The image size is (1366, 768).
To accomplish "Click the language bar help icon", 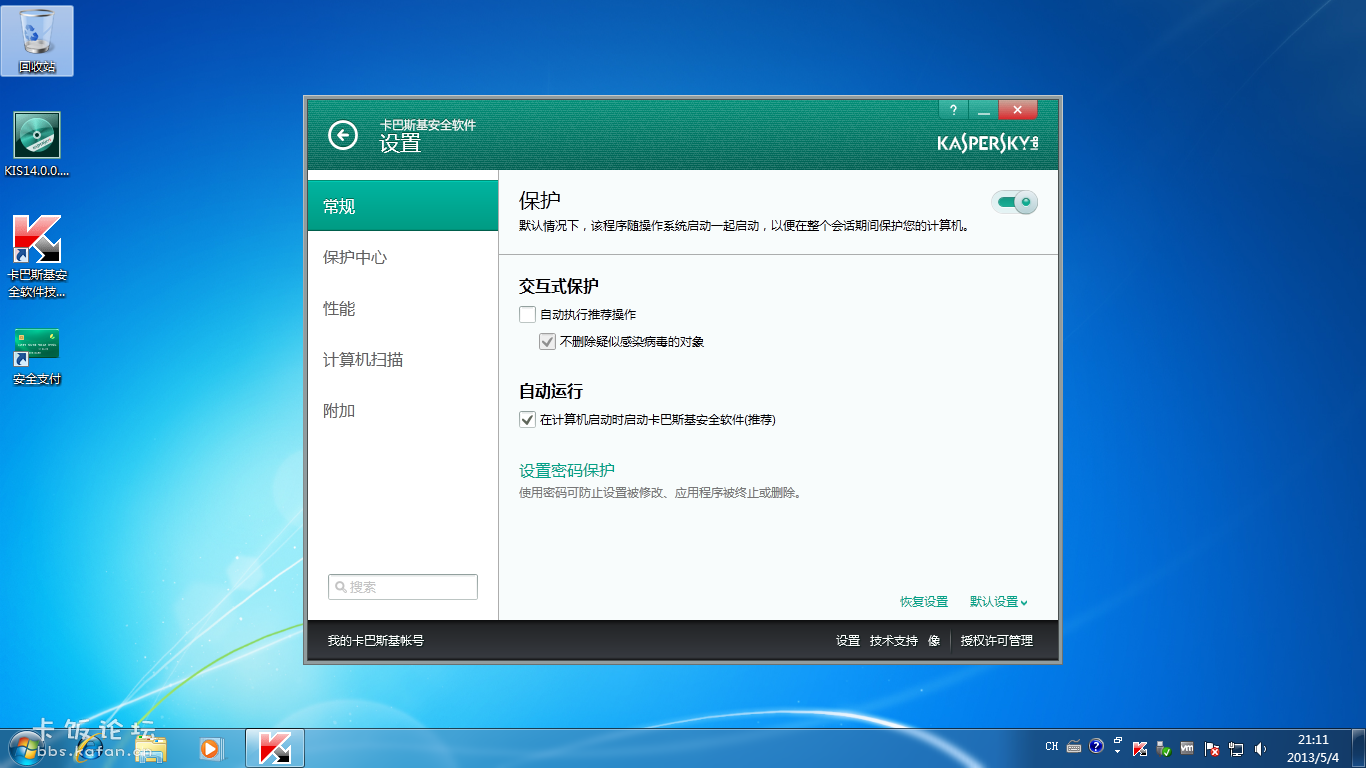I will (1096, 746).
